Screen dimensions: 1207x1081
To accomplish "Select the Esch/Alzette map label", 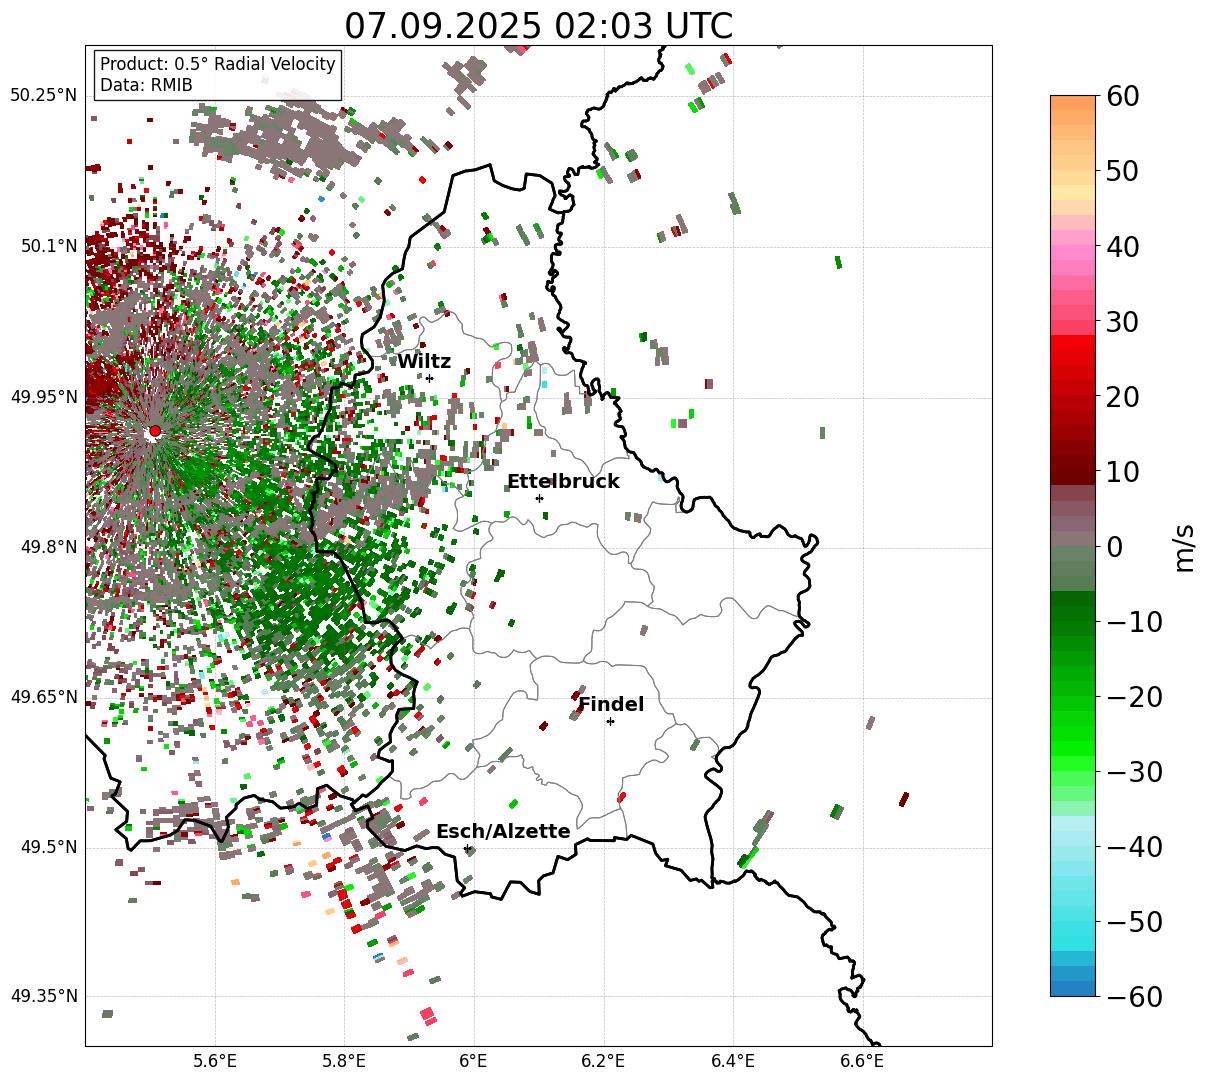I will (x=503, y=832).
